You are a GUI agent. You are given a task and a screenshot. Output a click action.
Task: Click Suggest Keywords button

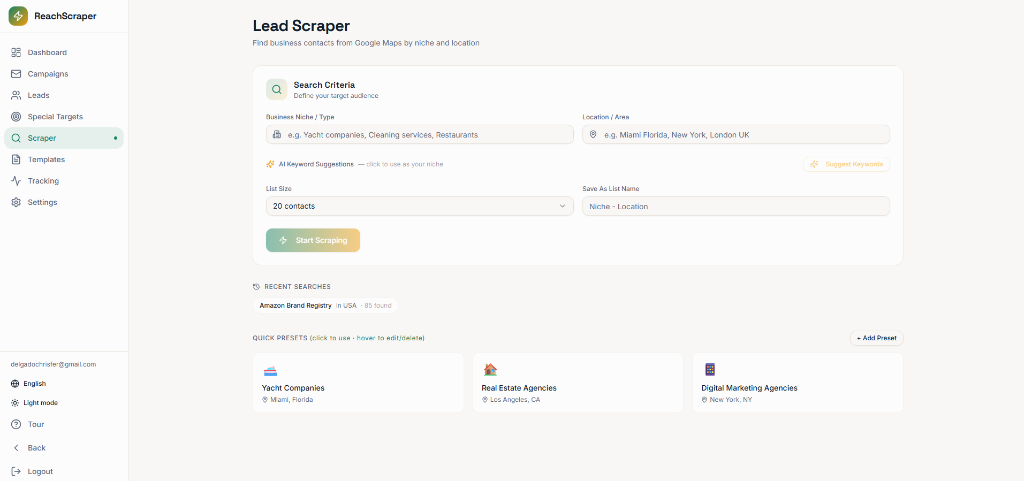846,164
